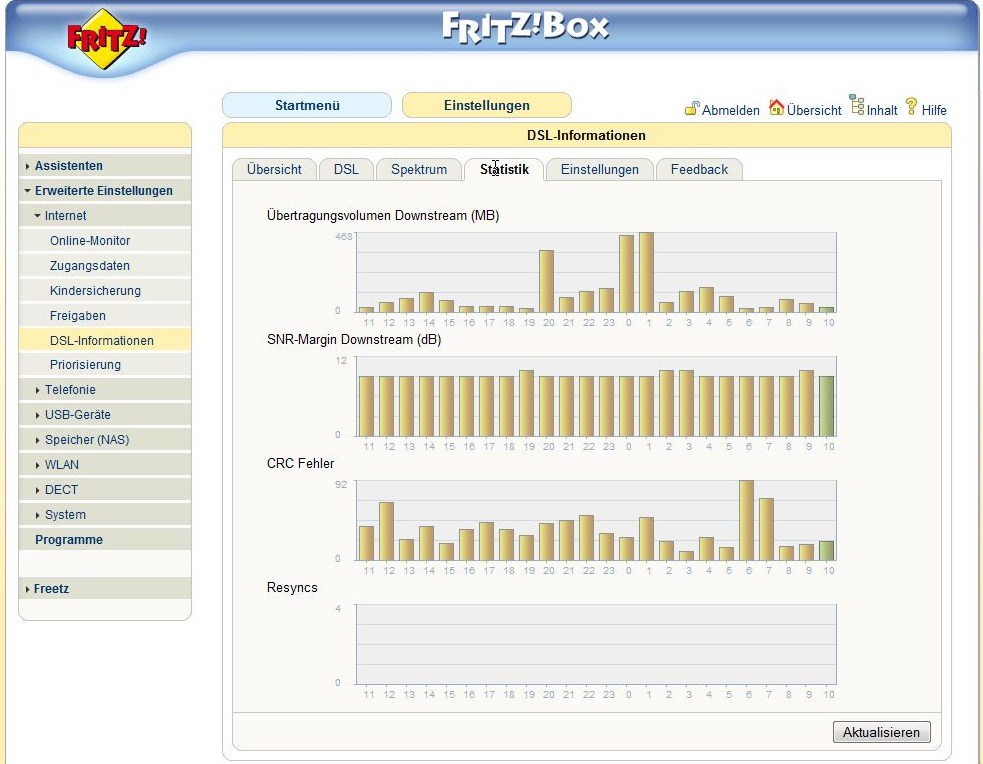Collapse the Internet submenu arrow
The image size is (983, 764).
38,216
